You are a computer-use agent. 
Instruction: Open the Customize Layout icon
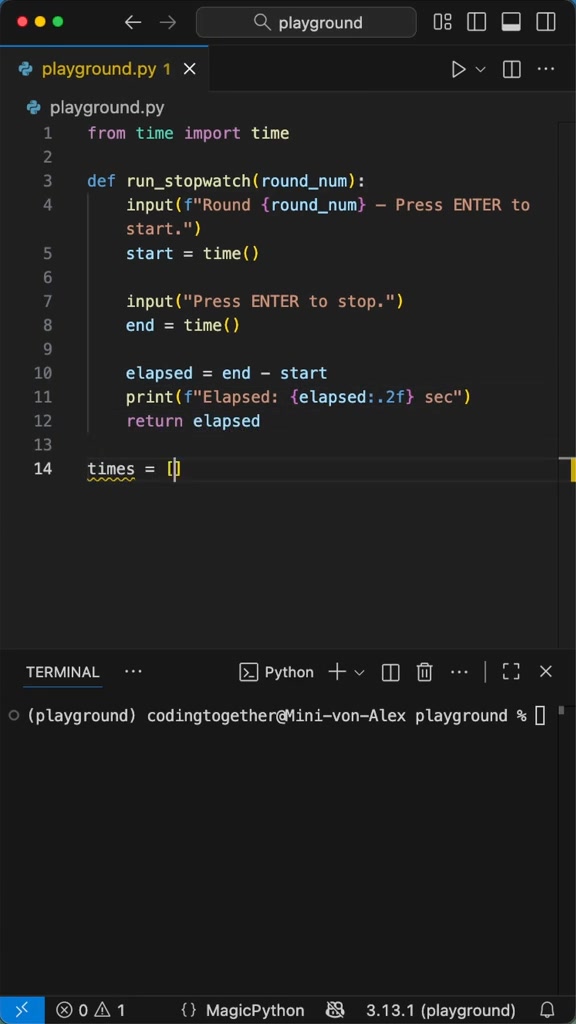pyautogui.click(x=442, y=22)
